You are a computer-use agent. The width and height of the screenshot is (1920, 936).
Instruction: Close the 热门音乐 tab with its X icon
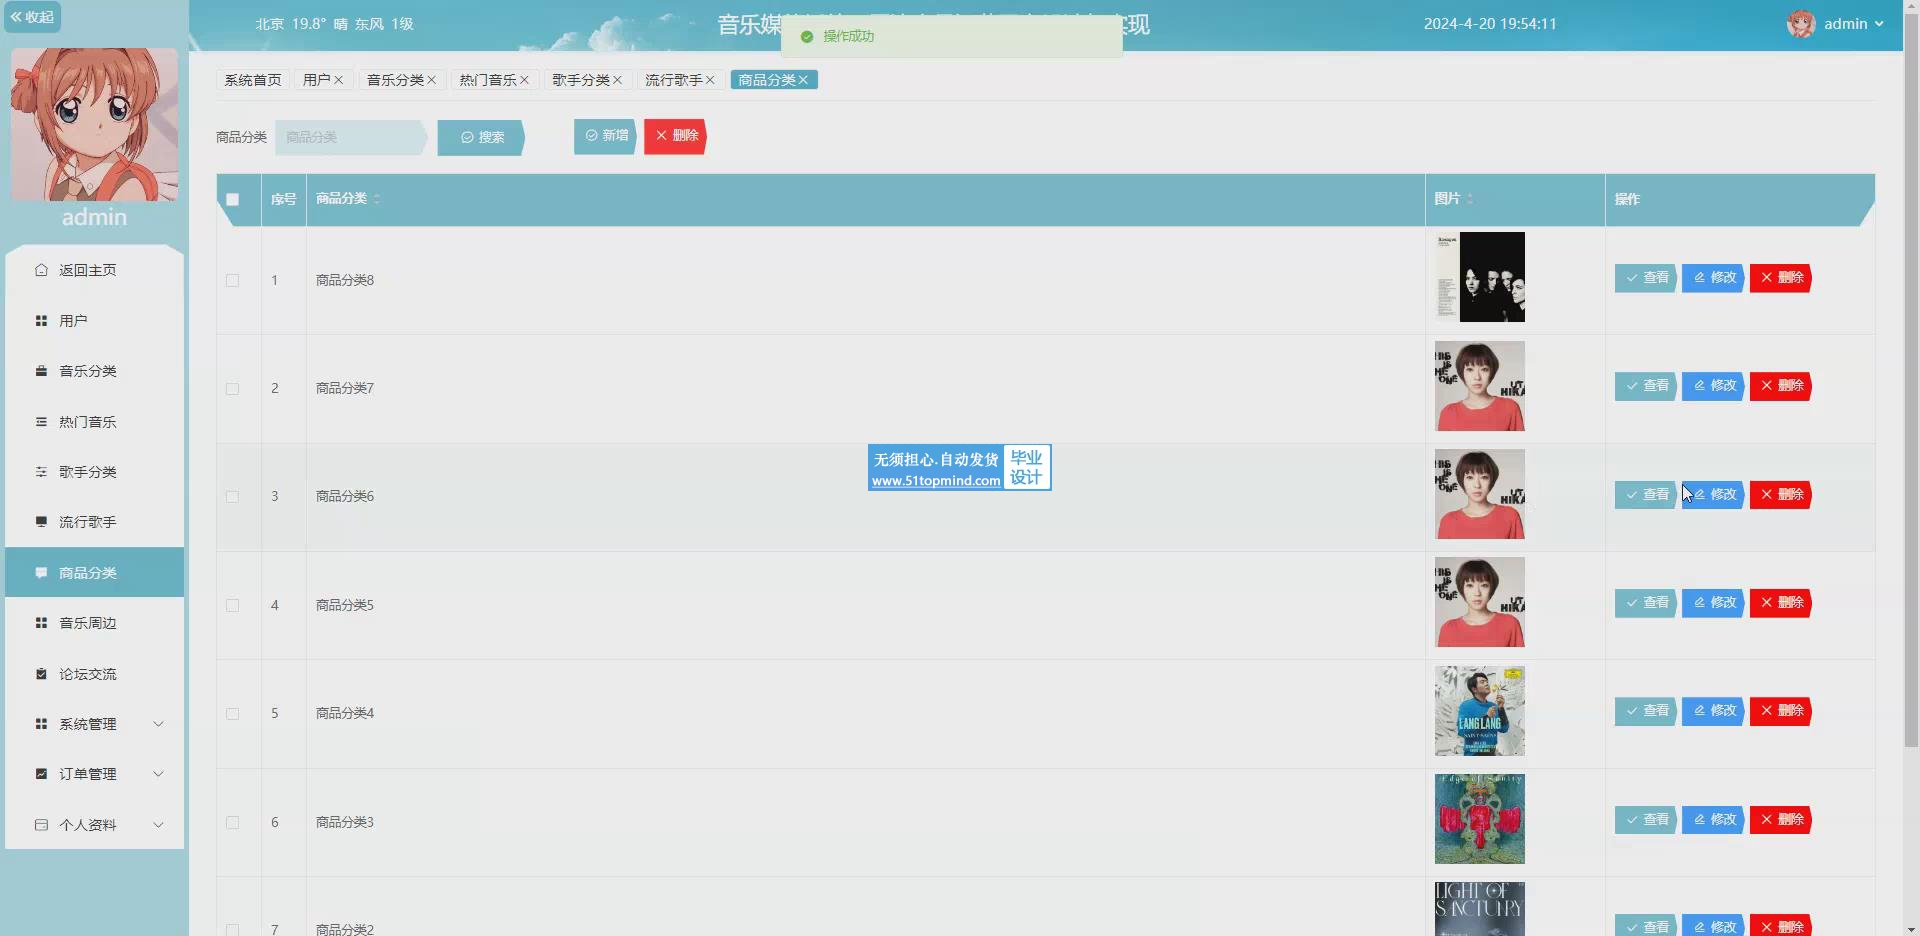pos(524,80)
